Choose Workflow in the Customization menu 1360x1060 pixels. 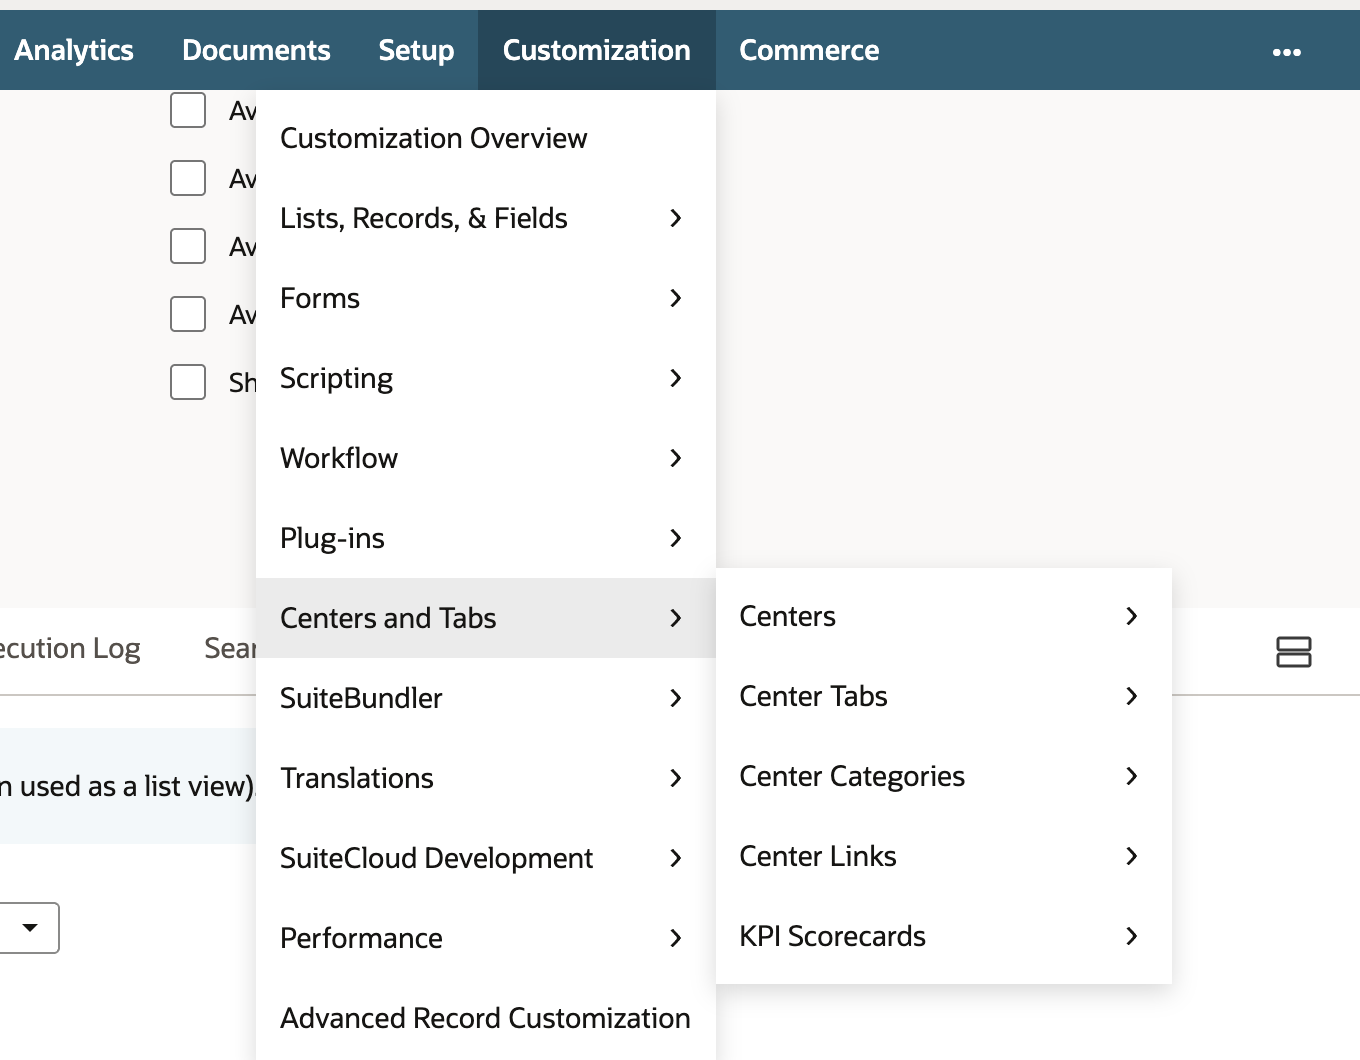click(486, 458)
